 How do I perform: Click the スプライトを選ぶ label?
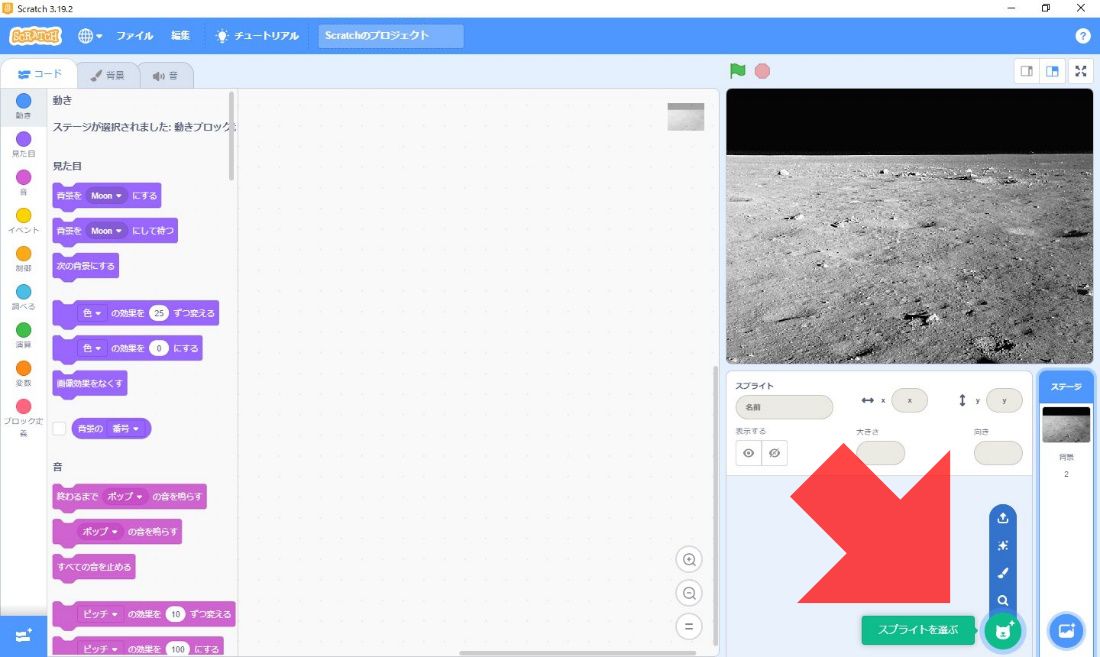918,630
